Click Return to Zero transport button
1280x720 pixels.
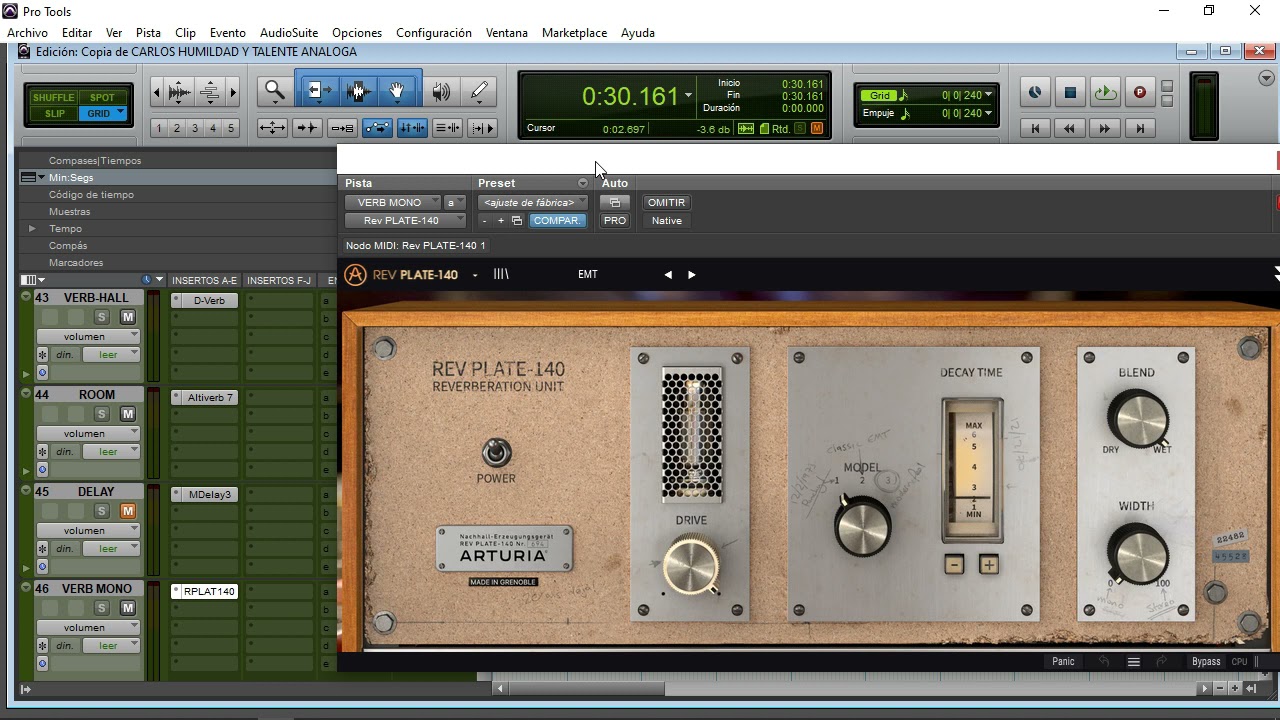[1035, 128]
